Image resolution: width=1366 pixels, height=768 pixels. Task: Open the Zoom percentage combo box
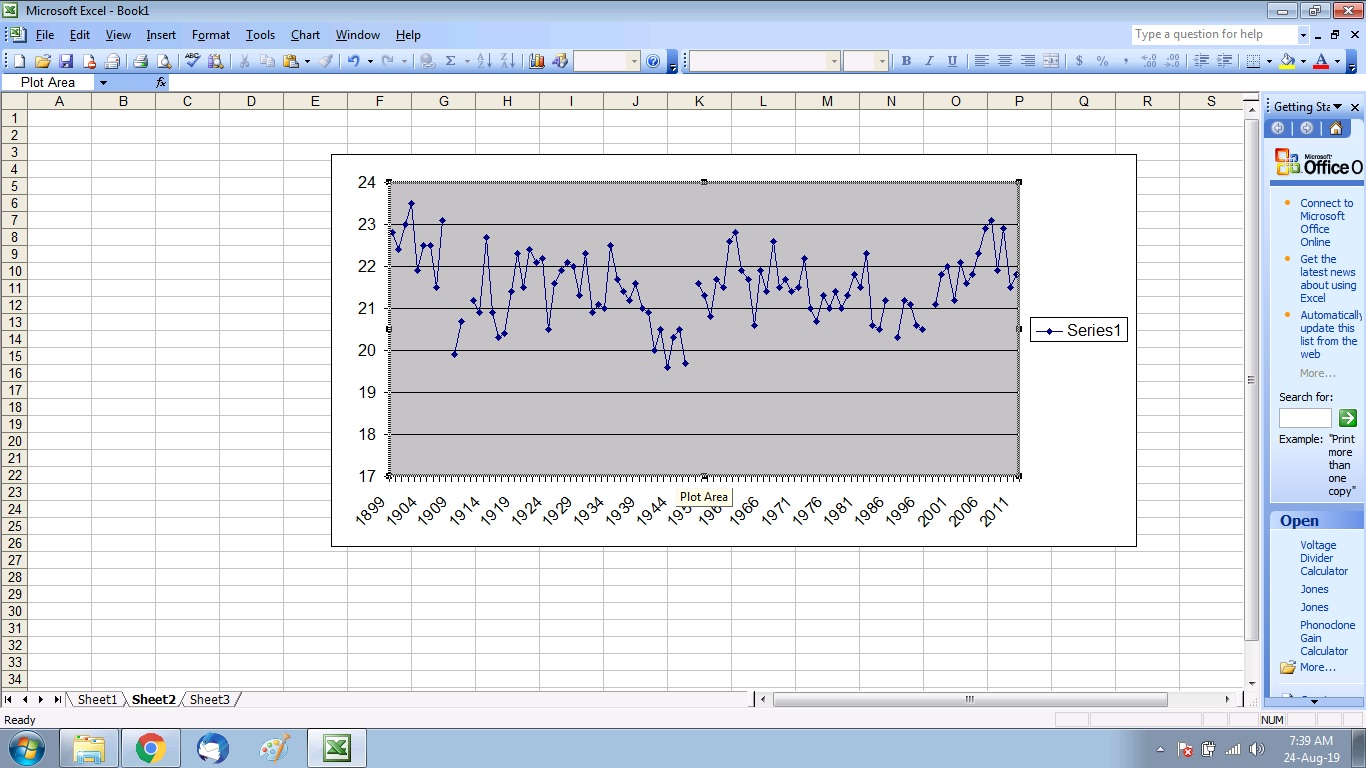pos(607,61)
